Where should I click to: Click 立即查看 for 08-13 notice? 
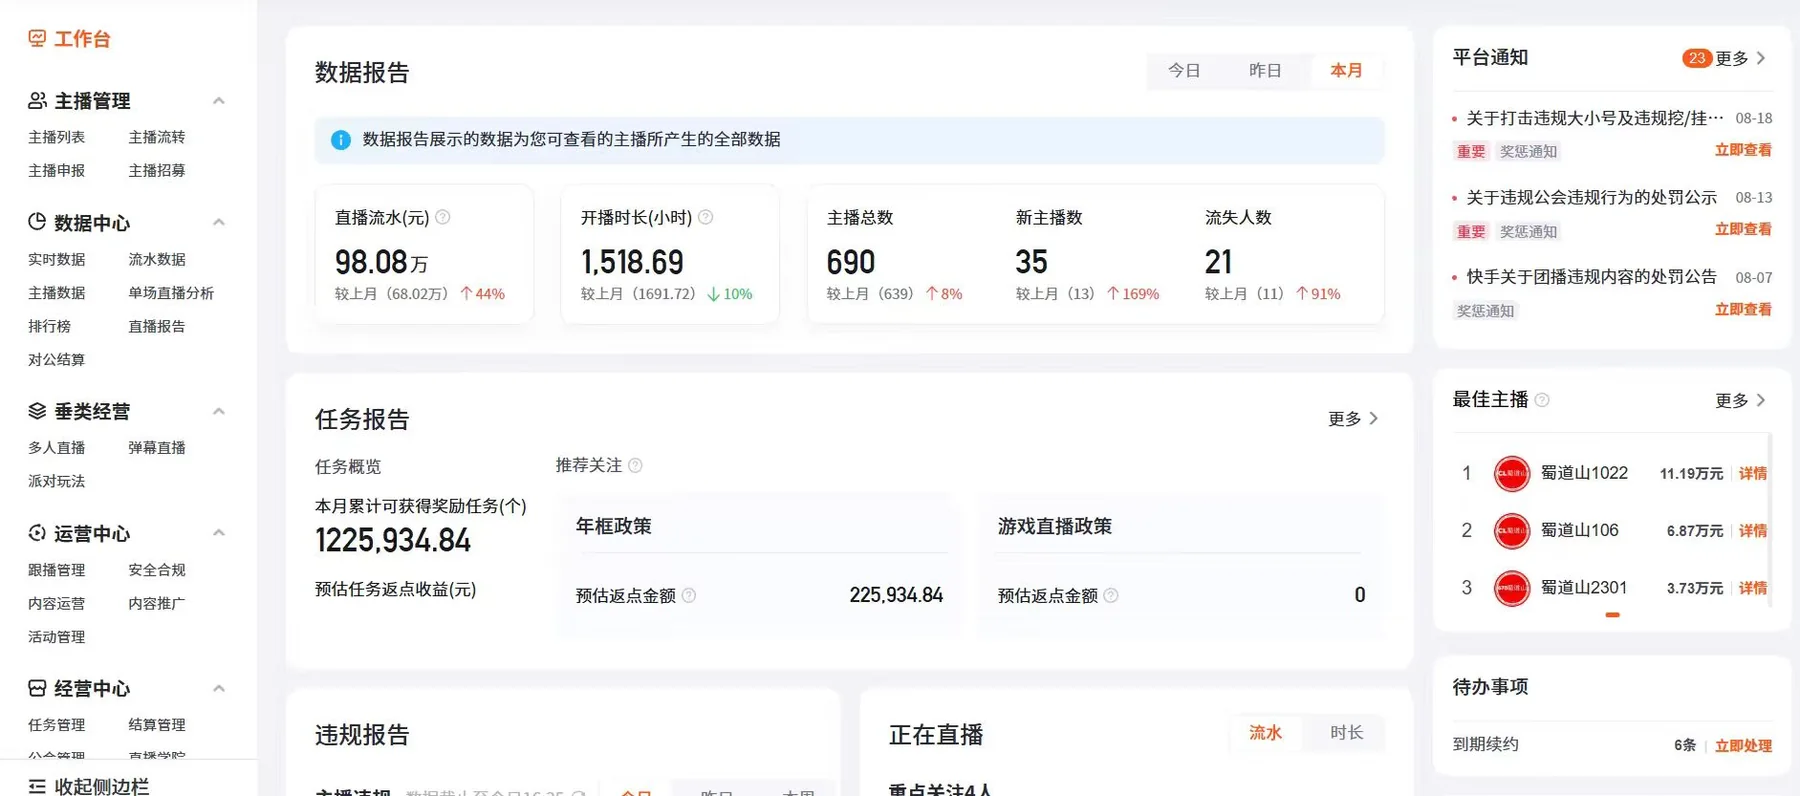coord(1743,230)
